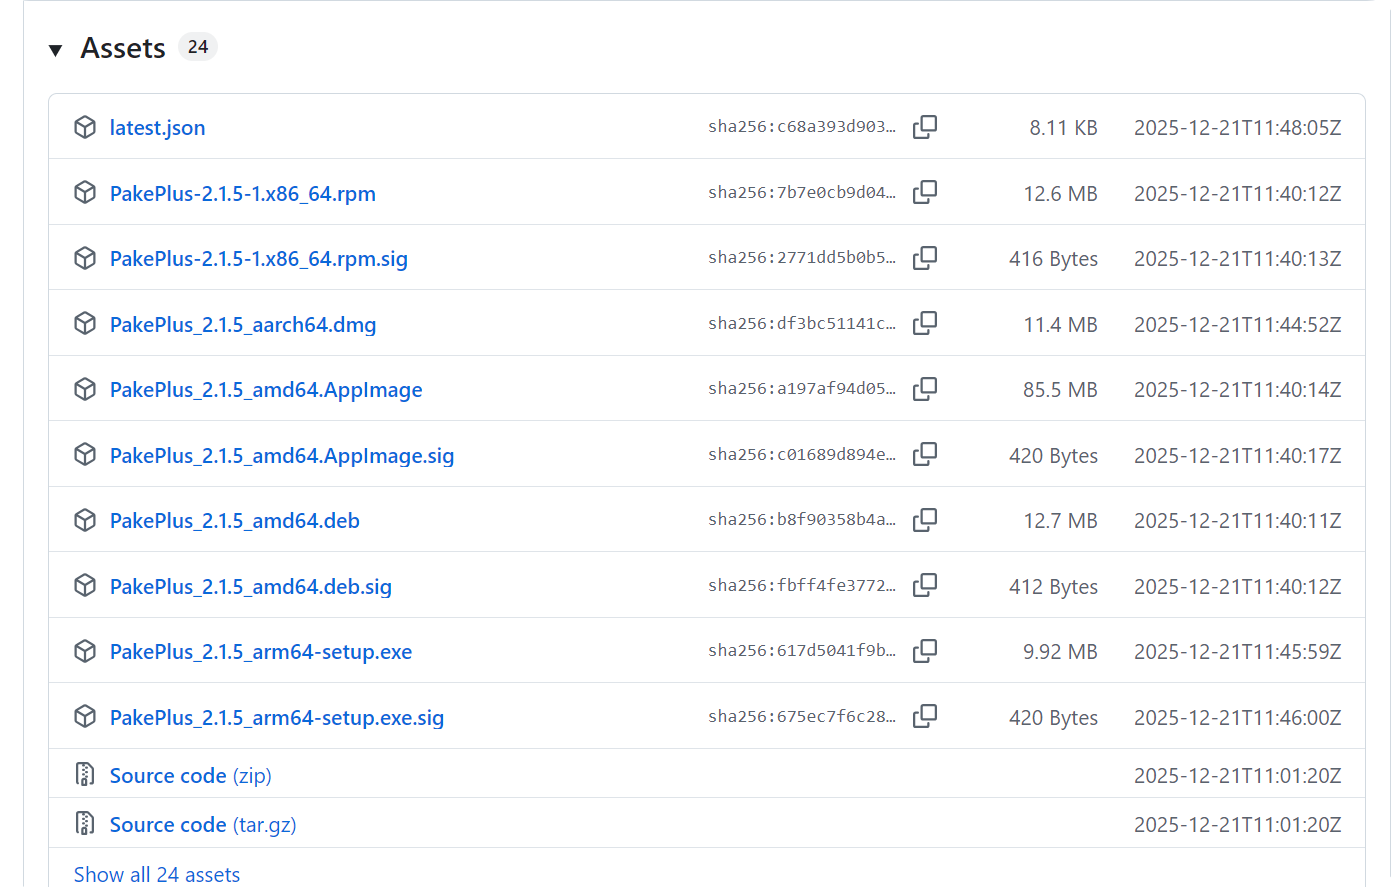Download PakePlus_2.1.5_amd64.AppImage file
This screenshot has width=1396, height=887.
click(x=266, y=390)
